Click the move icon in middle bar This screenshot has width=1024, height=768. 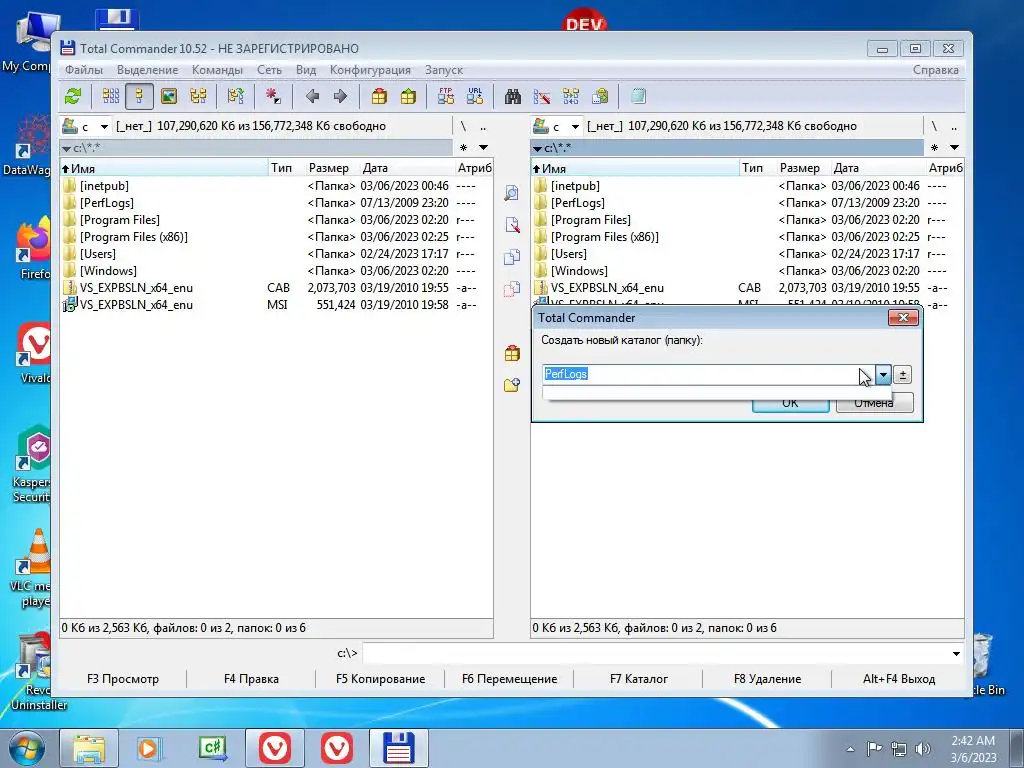coord(512,289)
